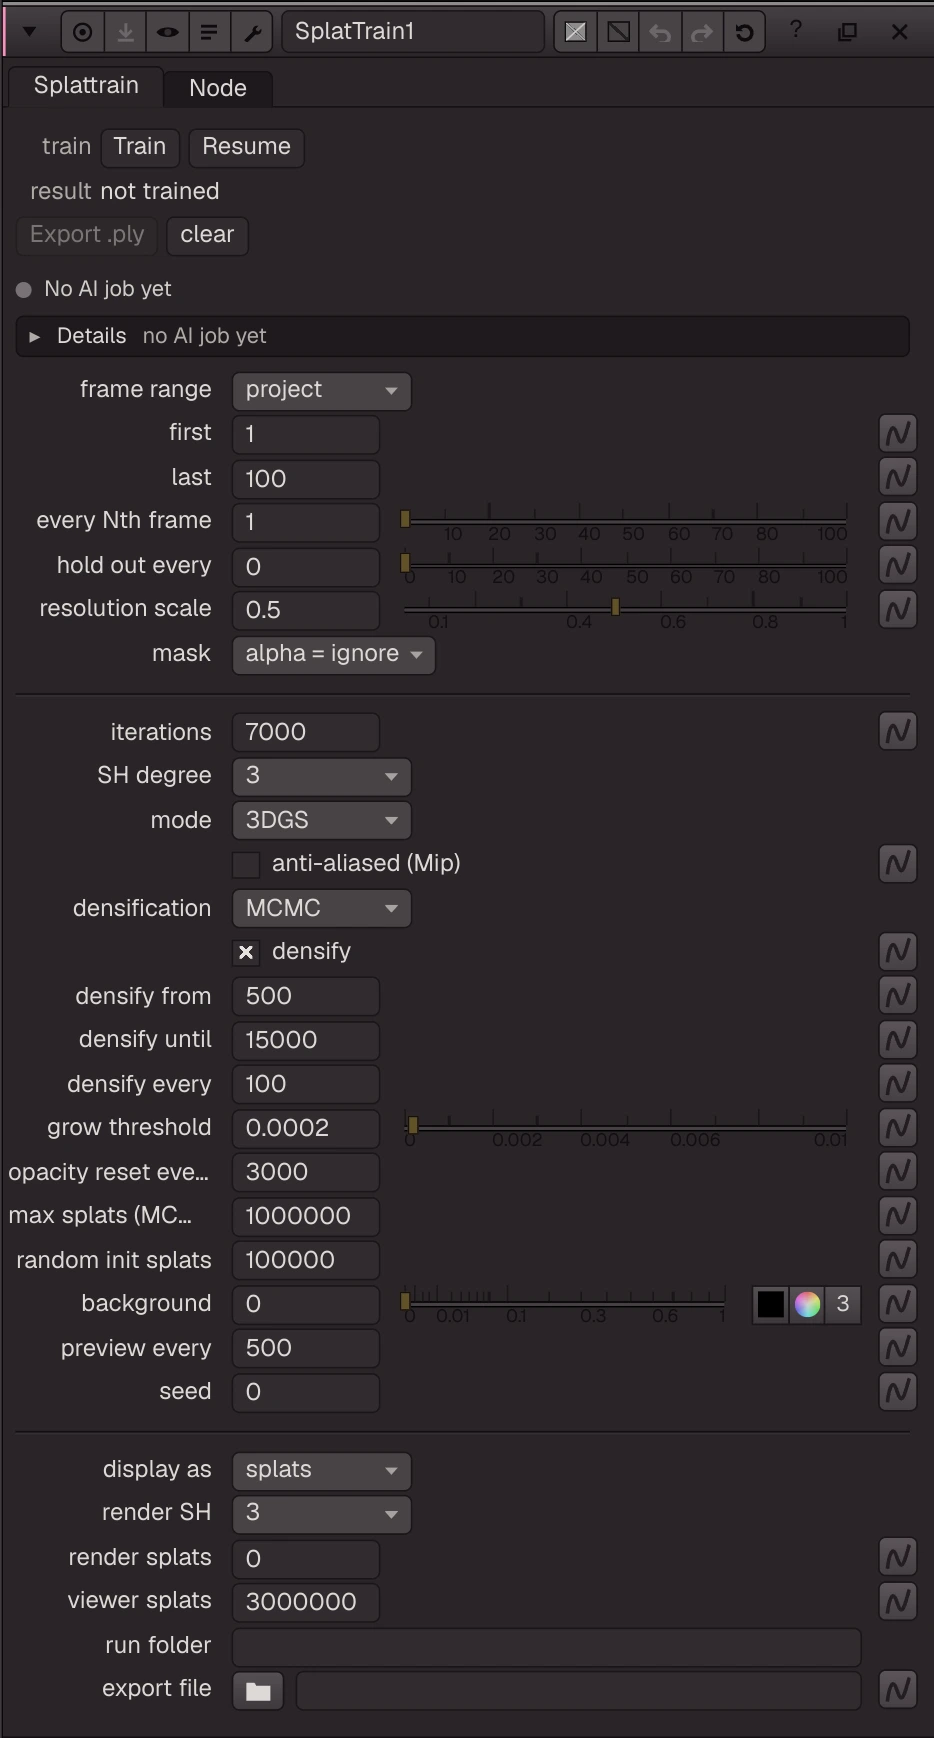Click the iterations input field
The width and height of the screenshot is (934, 1738).
pos(306,732)
